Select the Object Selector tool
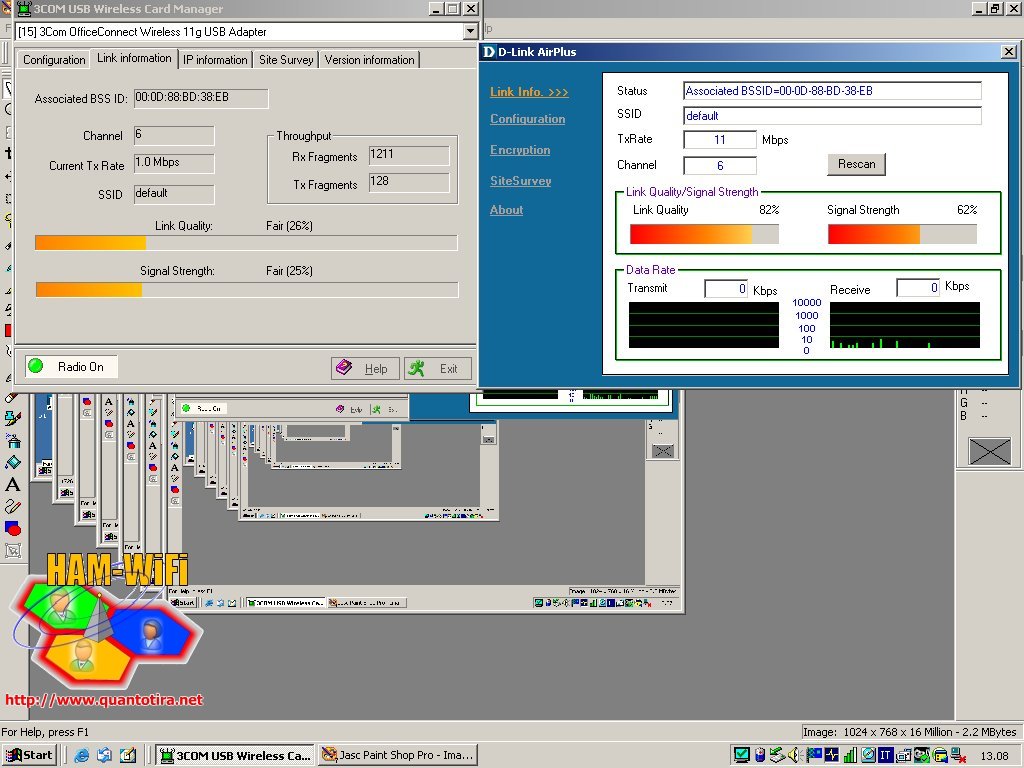The width and height of the screenshot is (1024, 768). click(x=13, y=551)
